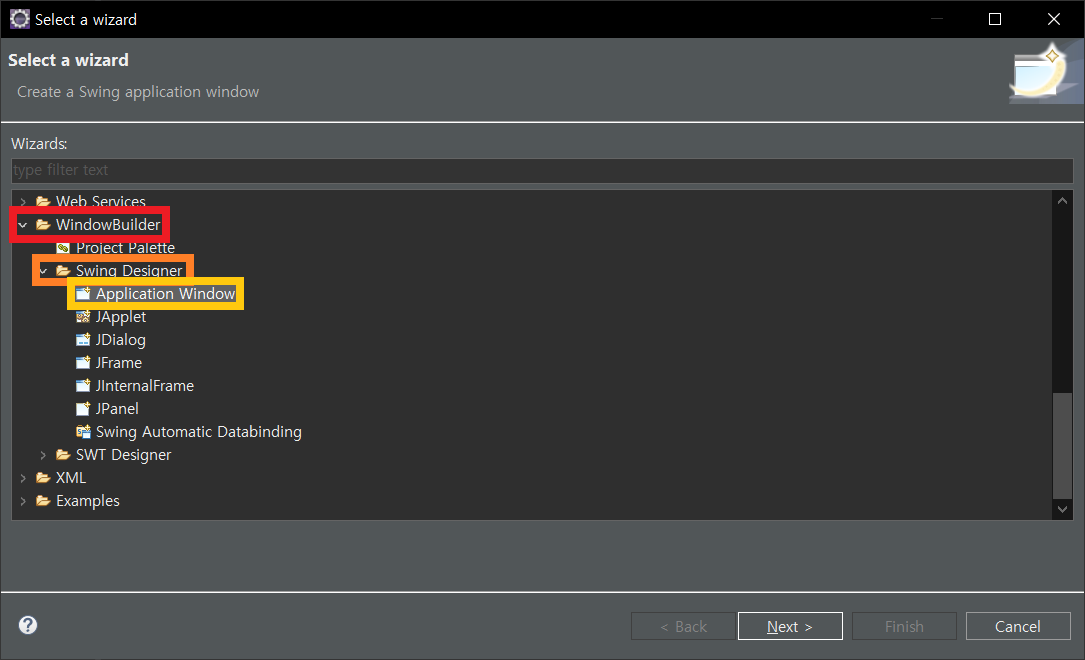Collapse the Swing Designer folder

click(43, 271)
